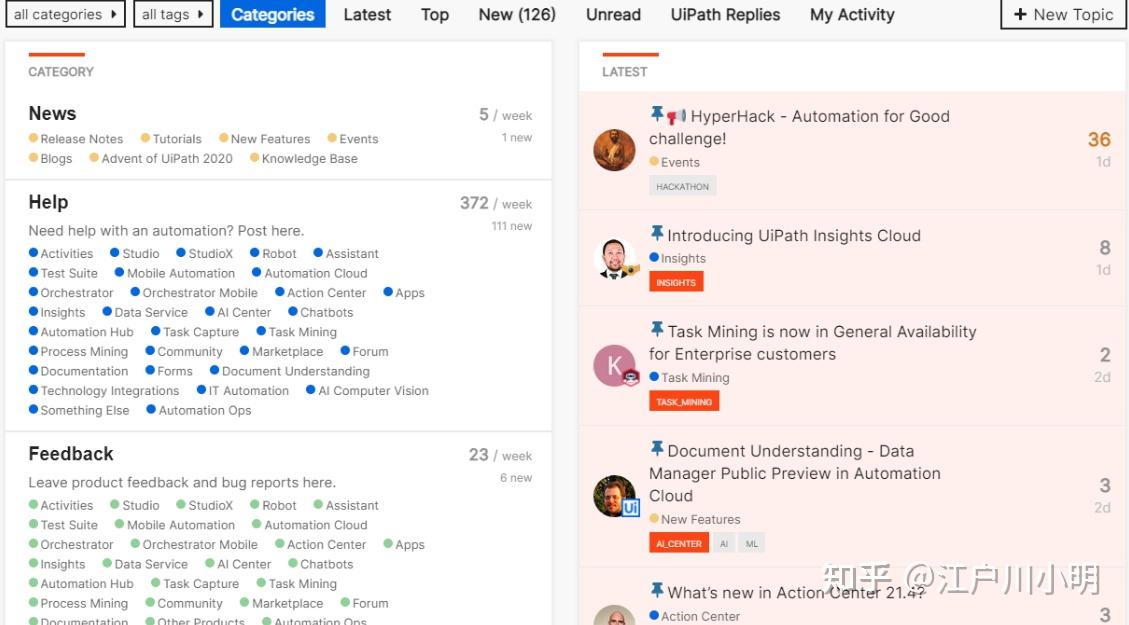This screenshot has width=1129, height=625.
Task: Click the megaphone icon next to HyperHack title
Action: [x=674, y=116]
